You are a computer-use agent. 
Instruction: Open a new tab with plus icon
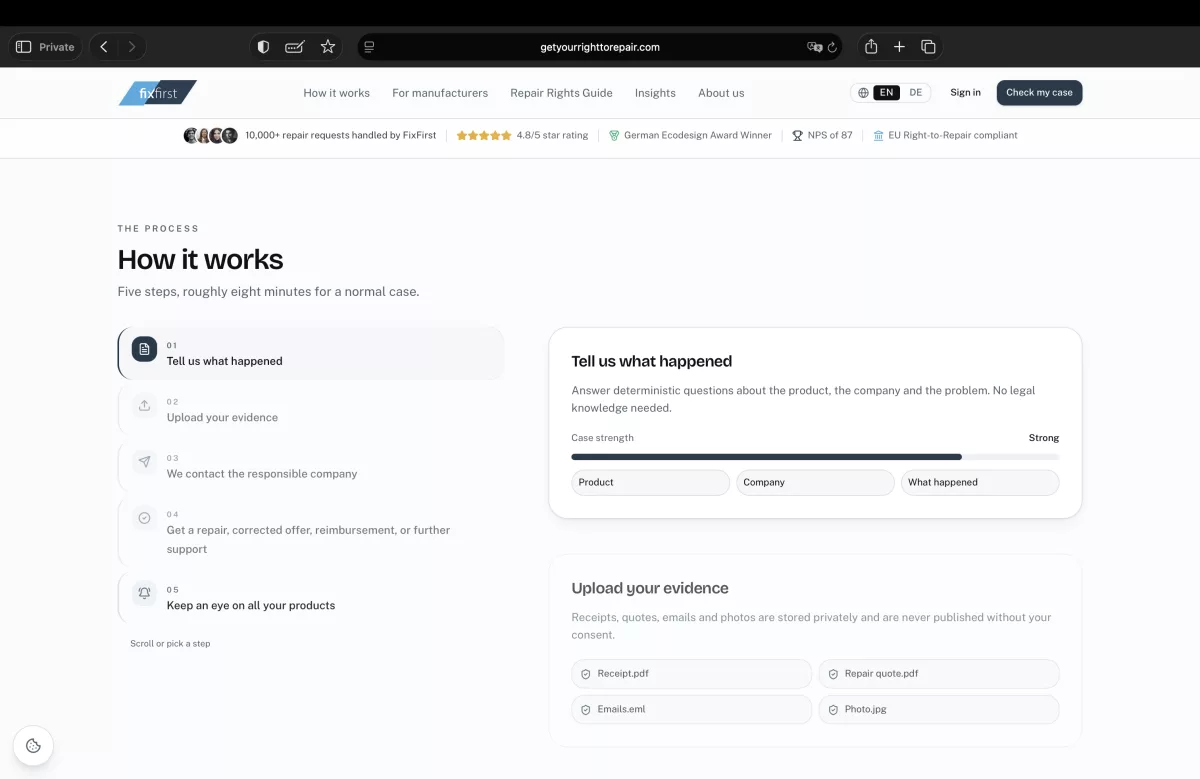pyautogui.click(x=899, y=47)
